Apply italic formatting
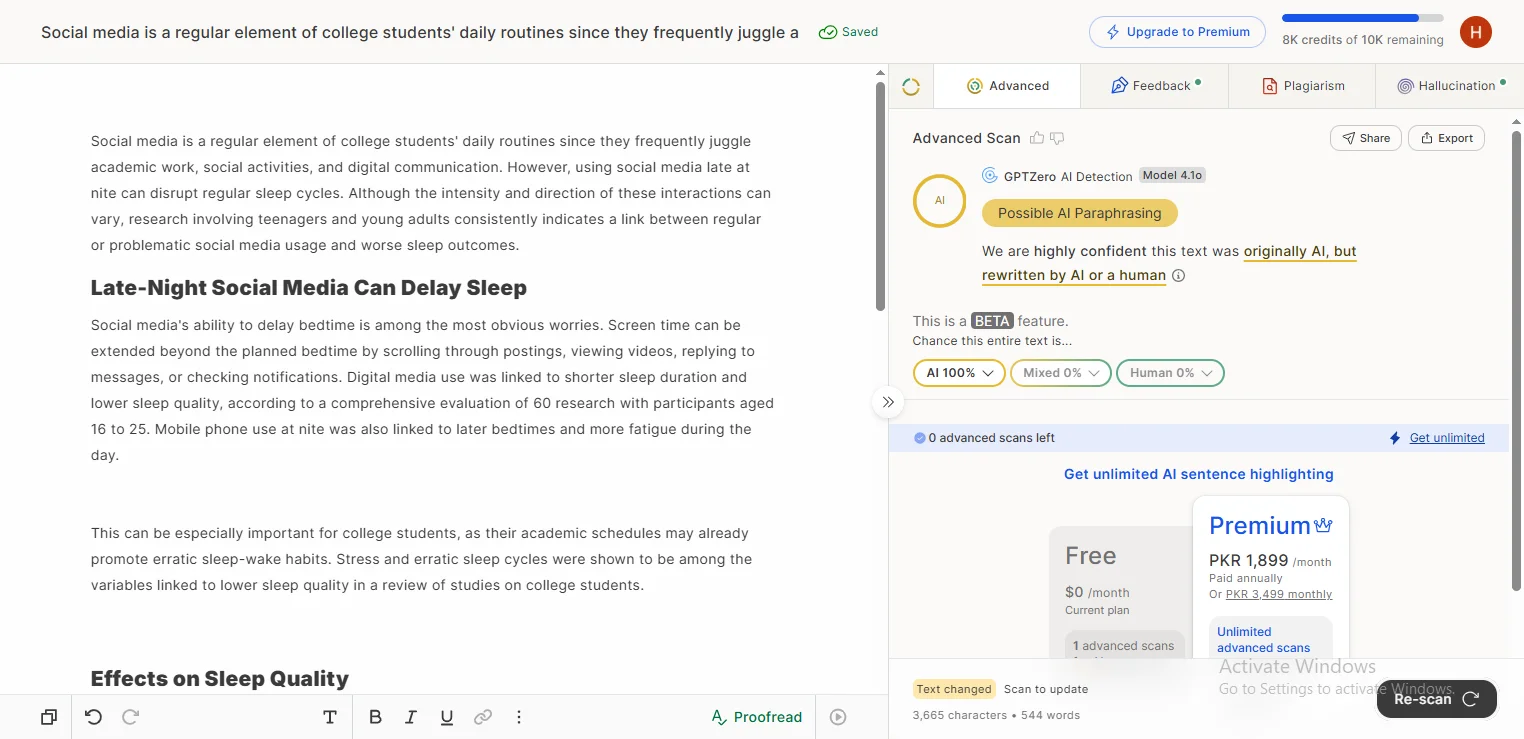 [x=411, y=717]
